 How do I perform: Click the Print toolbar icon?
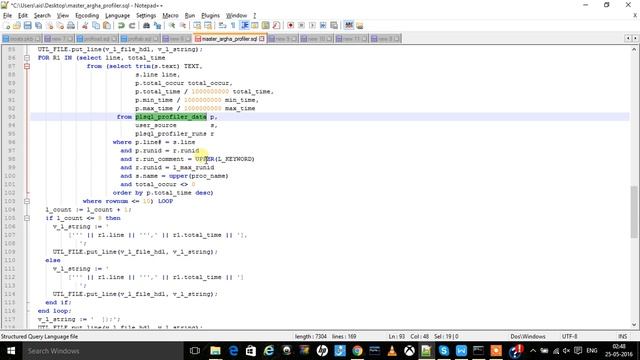coord(71,25)
